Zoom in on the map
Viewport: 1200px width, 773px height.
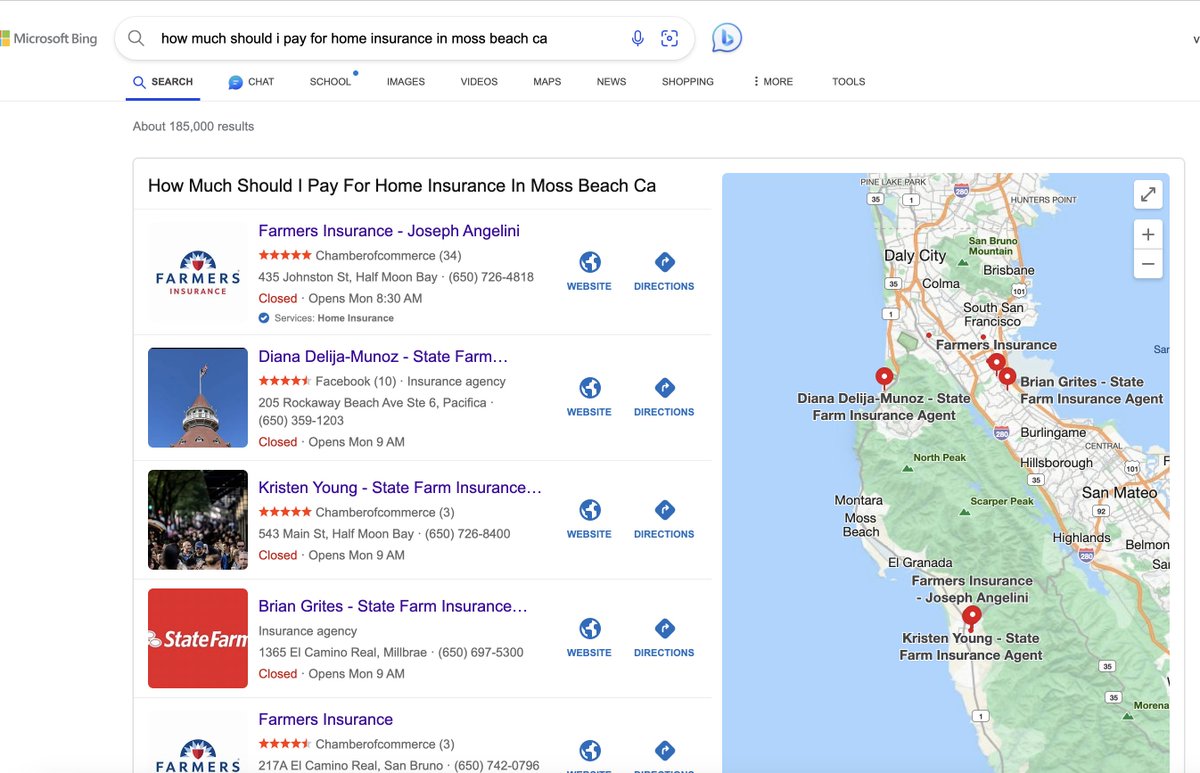1148,234
